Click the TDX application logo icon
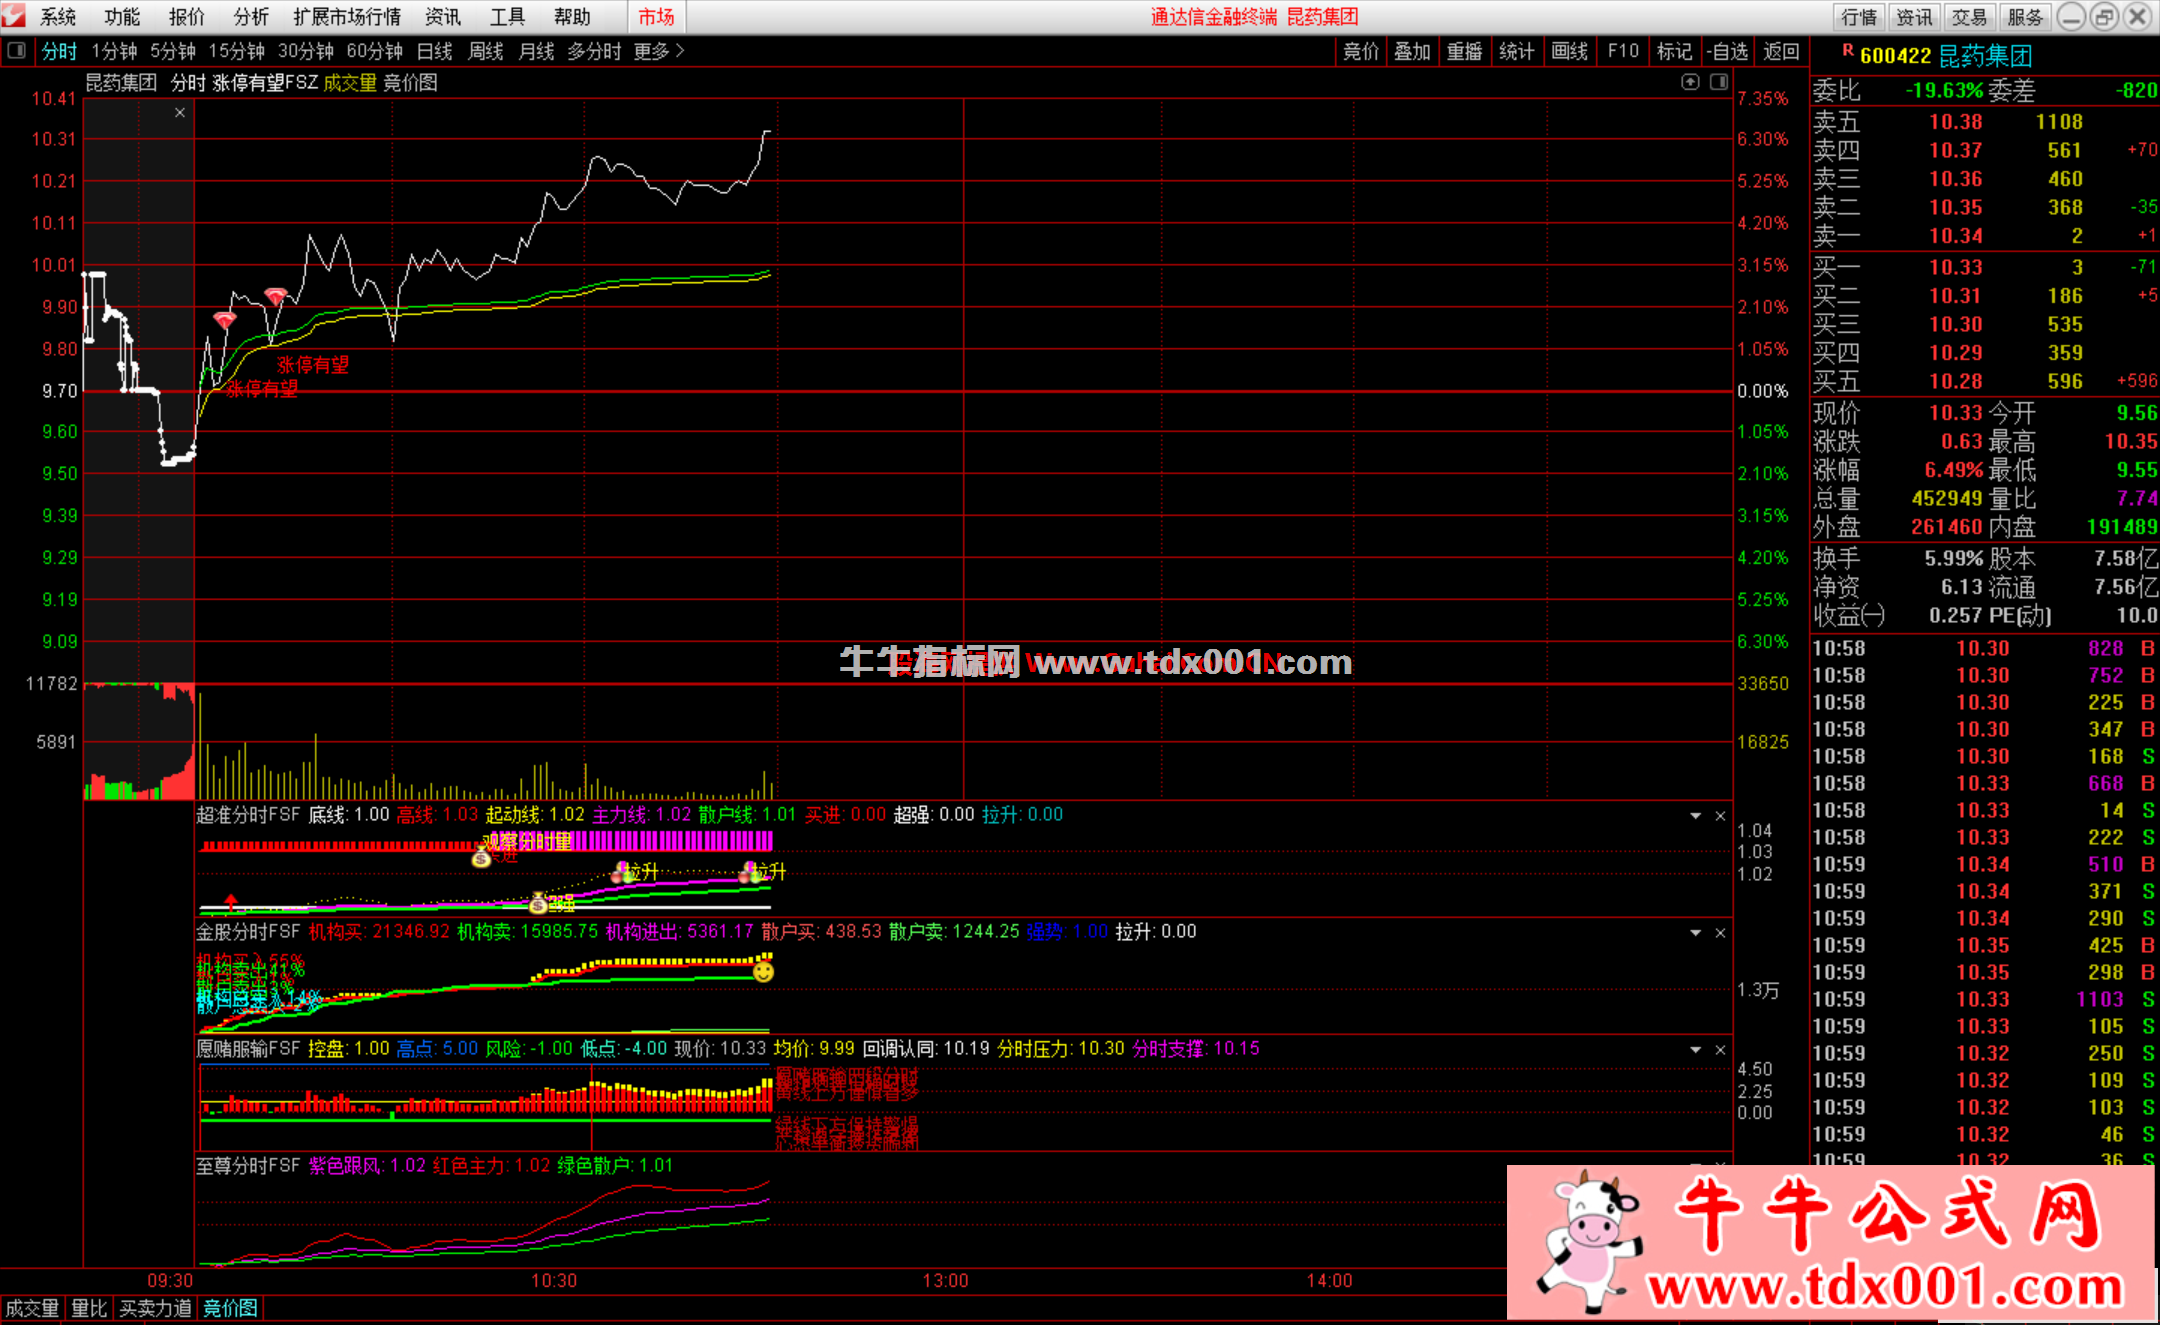This screenshot has height=1325, width=2160. tap(14, 16)
